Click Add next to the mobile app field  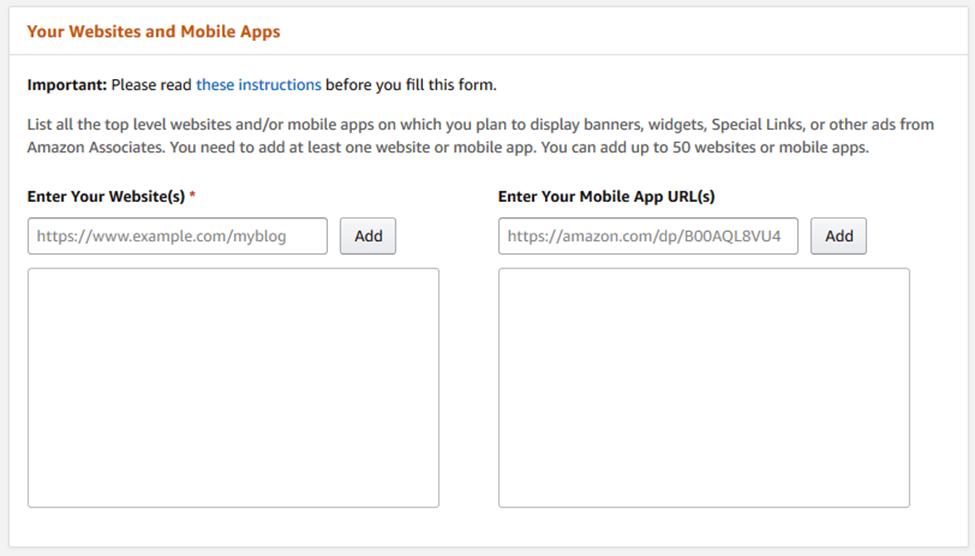[x=838, y=236]
